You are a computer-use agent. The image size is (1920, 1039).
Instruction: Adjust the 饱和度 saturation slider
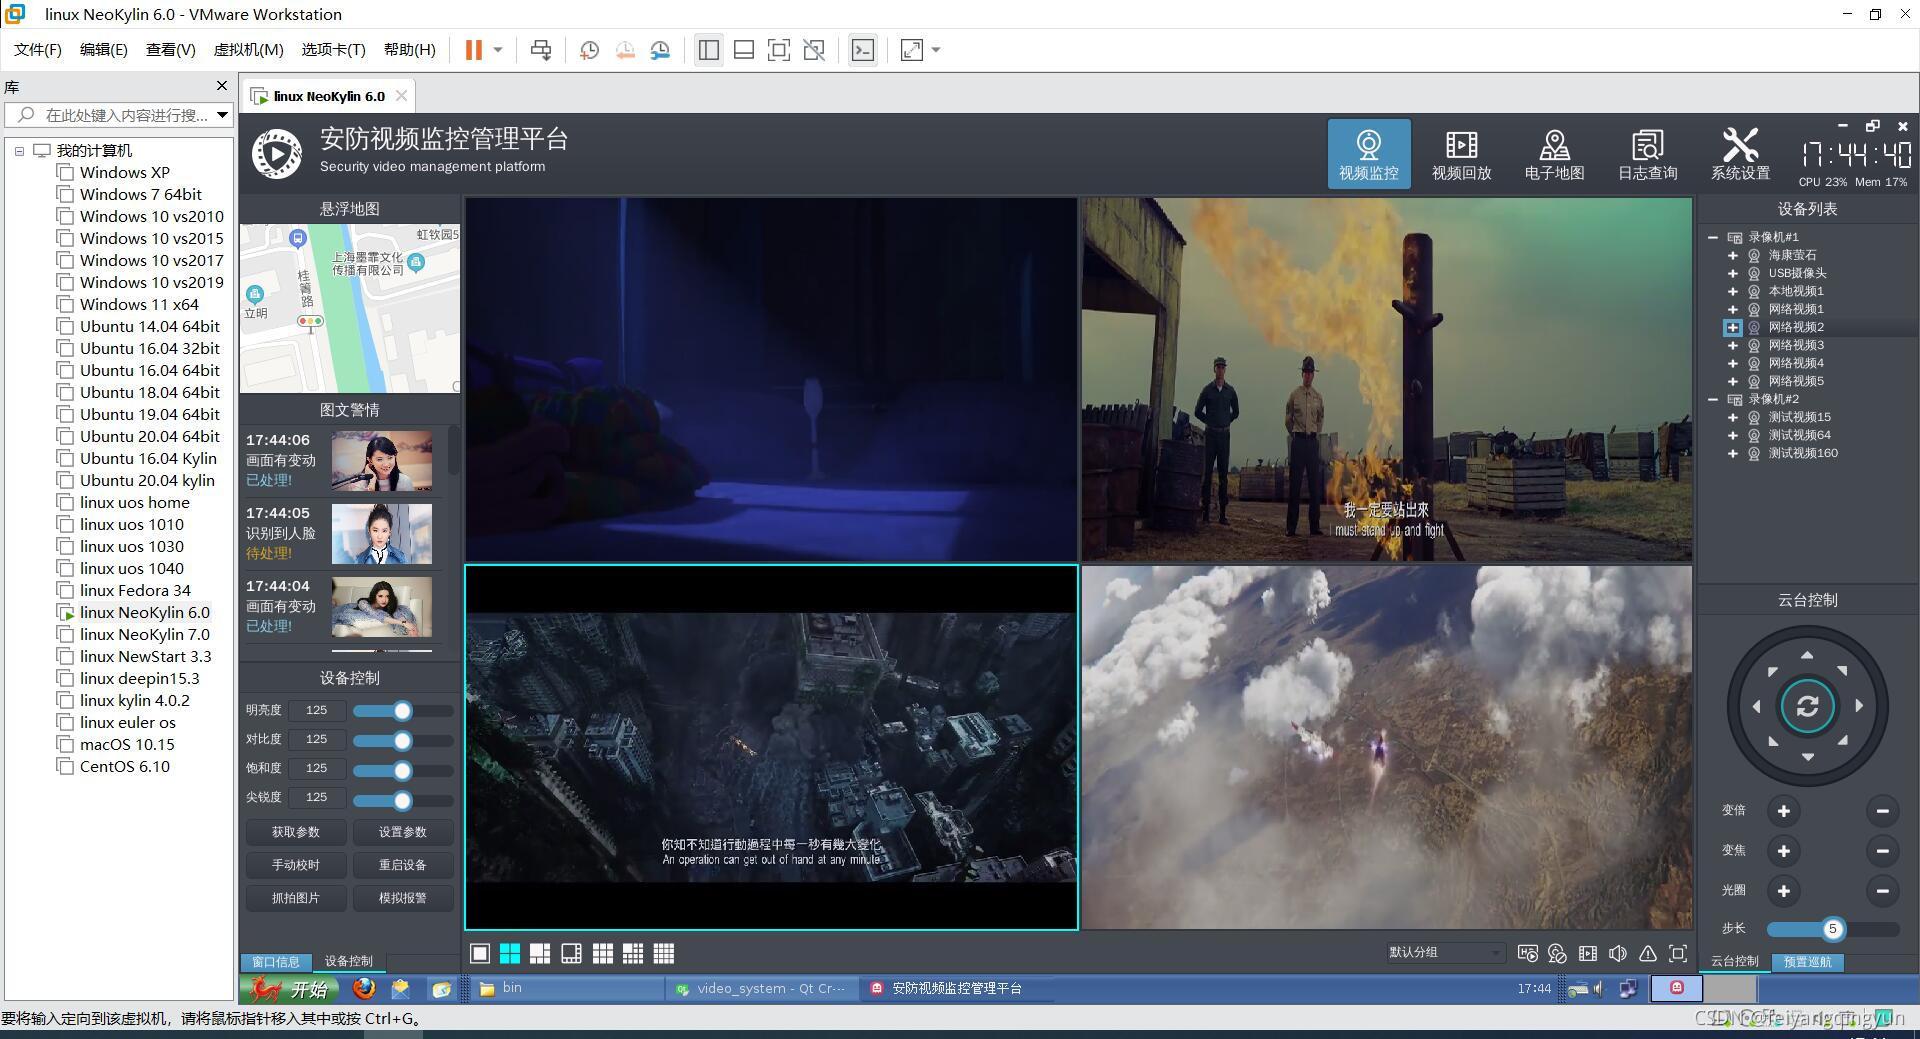pos(403,770)
